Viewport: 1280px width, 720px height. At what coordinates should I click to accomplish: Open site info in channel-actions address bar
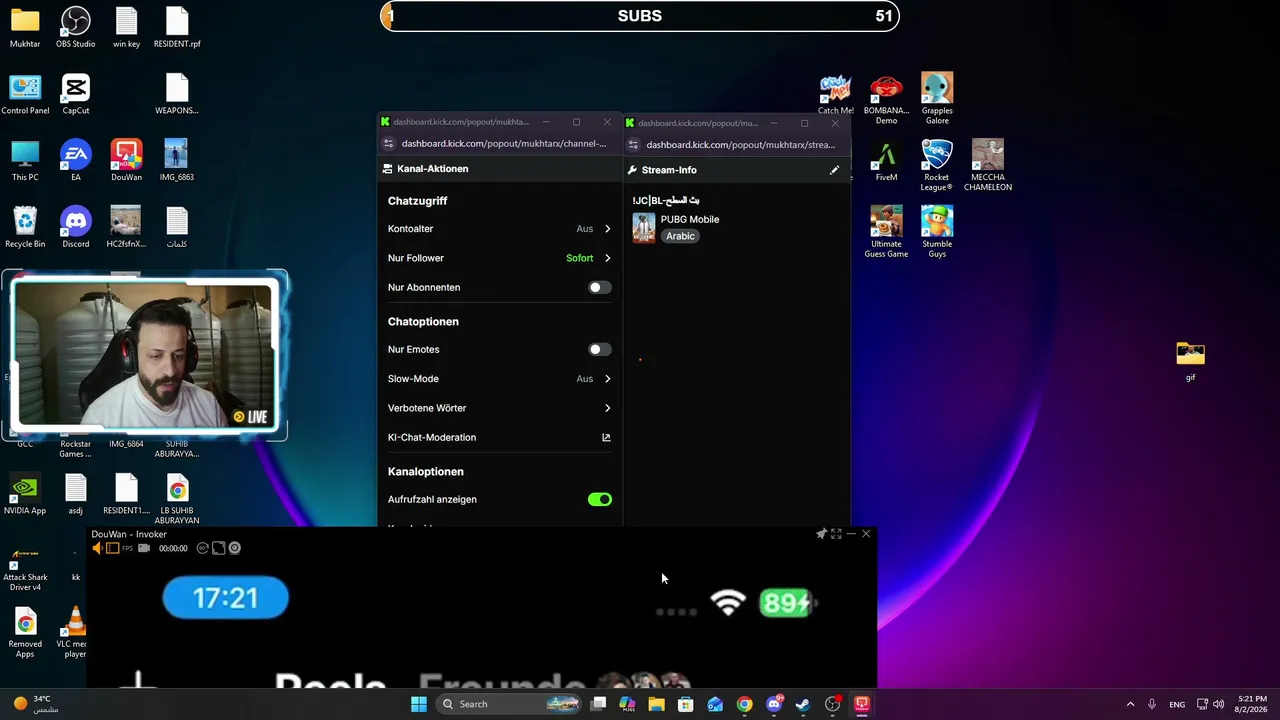pos(389,144)
